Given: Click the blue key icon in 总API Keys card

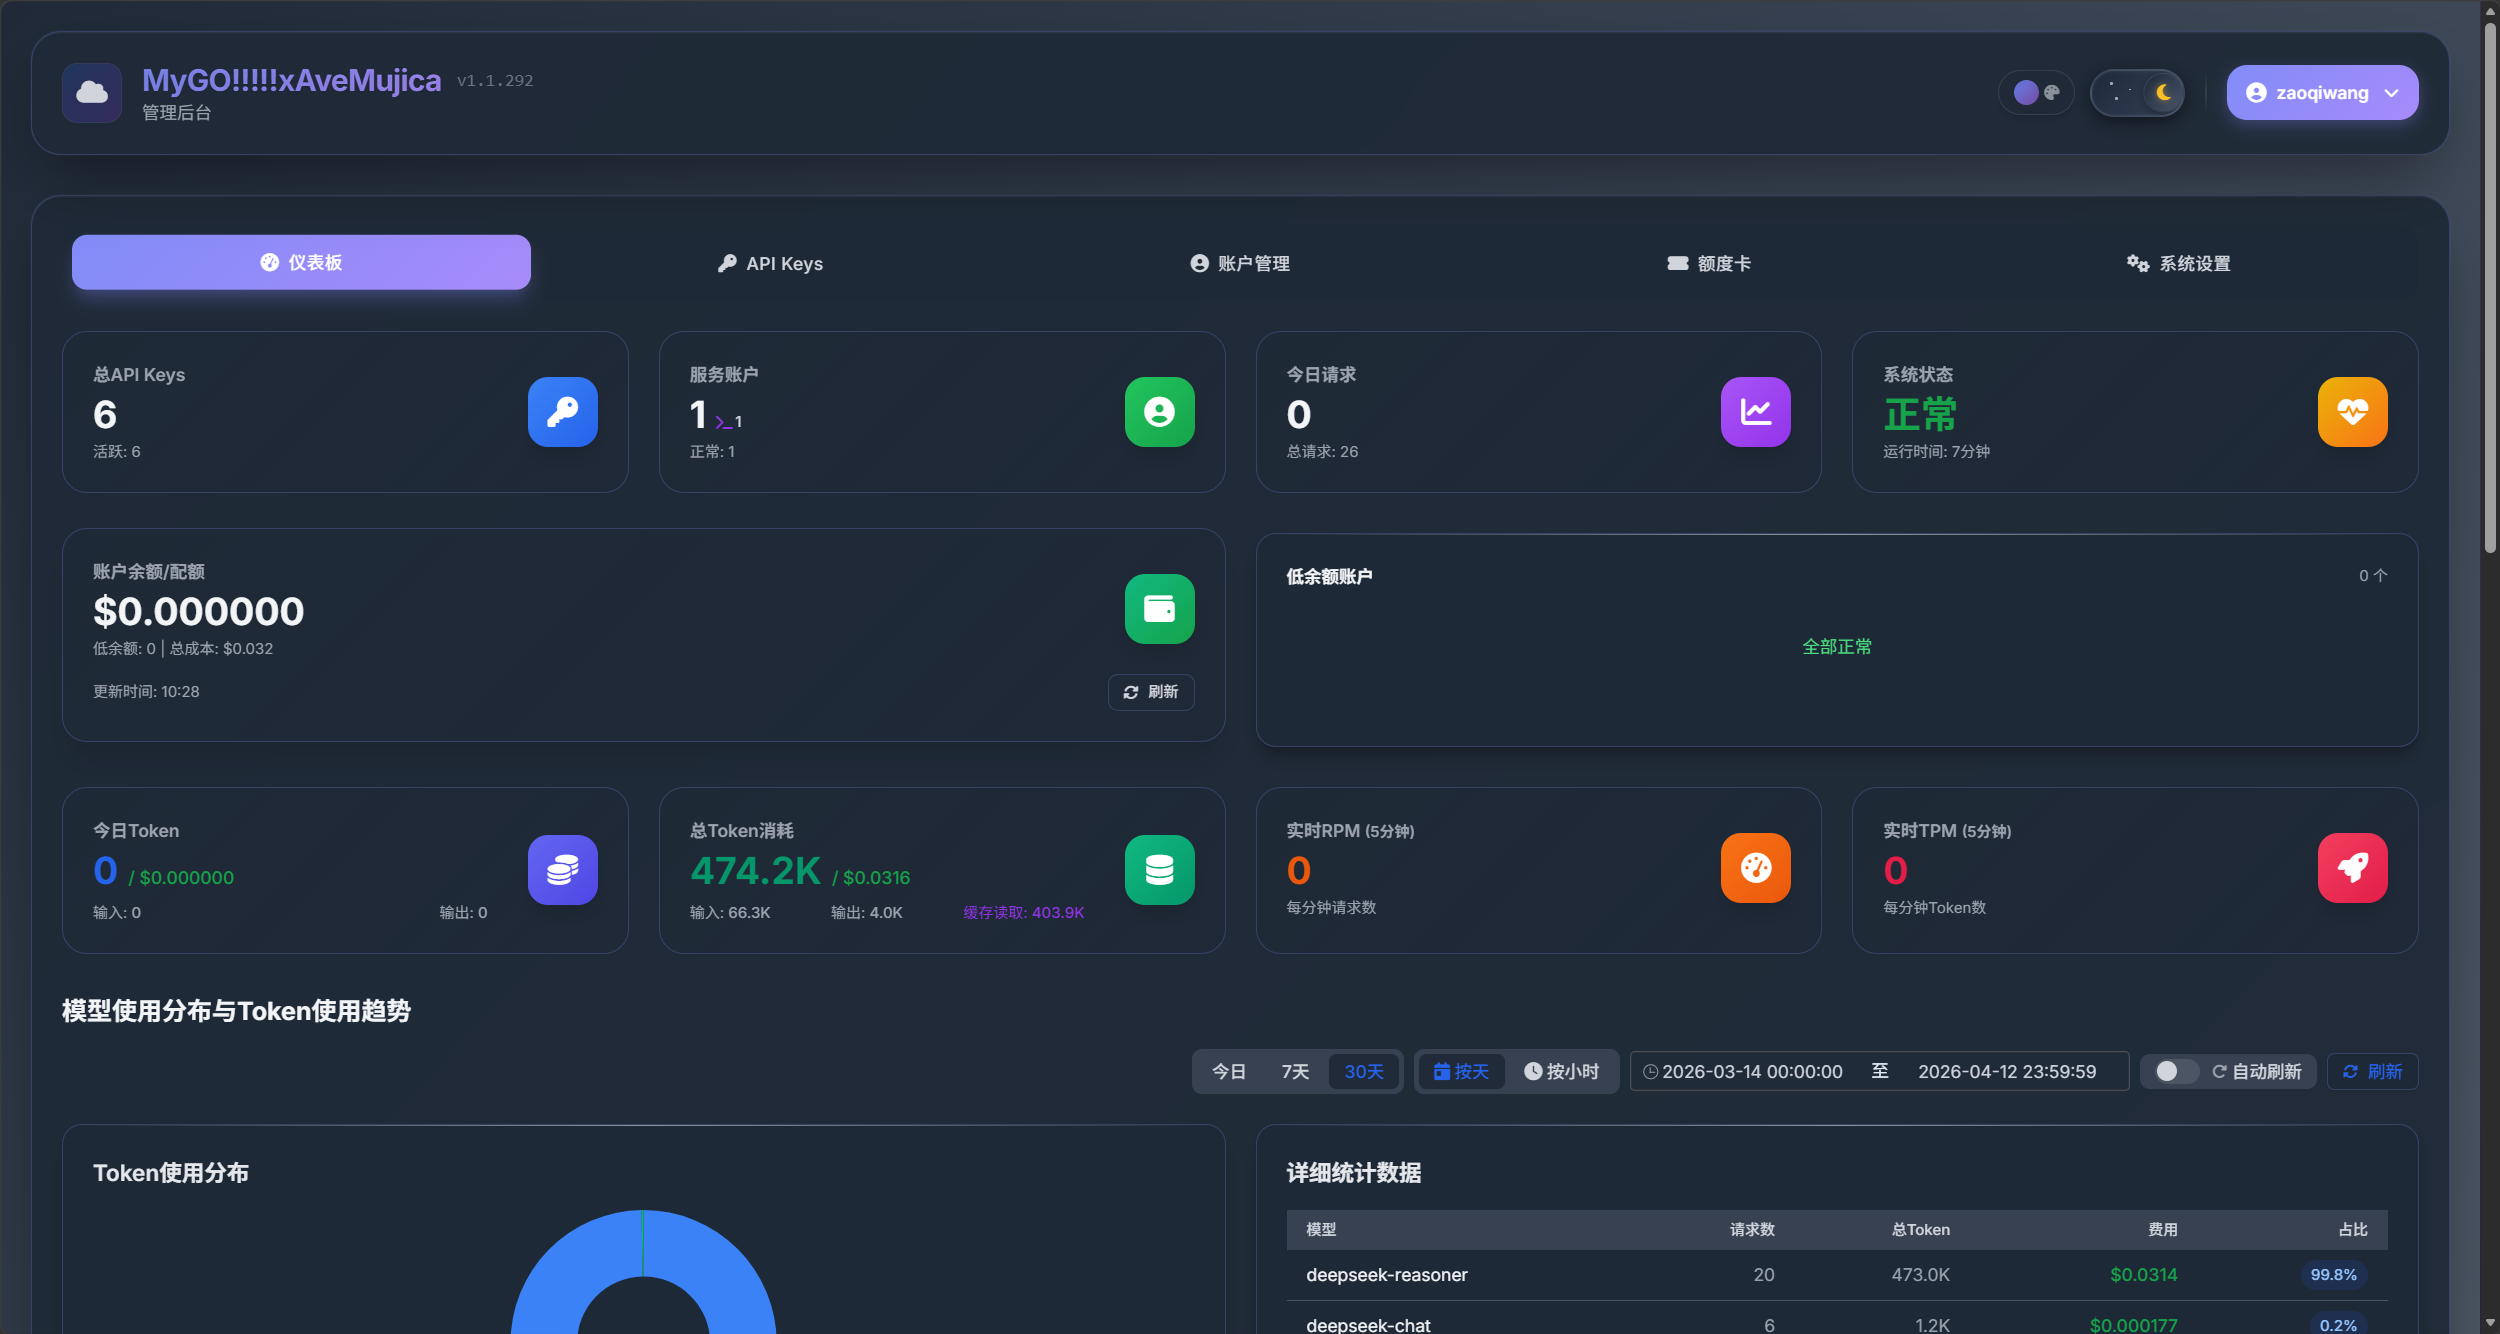Looking at the screenshot, I should (562, 412).
